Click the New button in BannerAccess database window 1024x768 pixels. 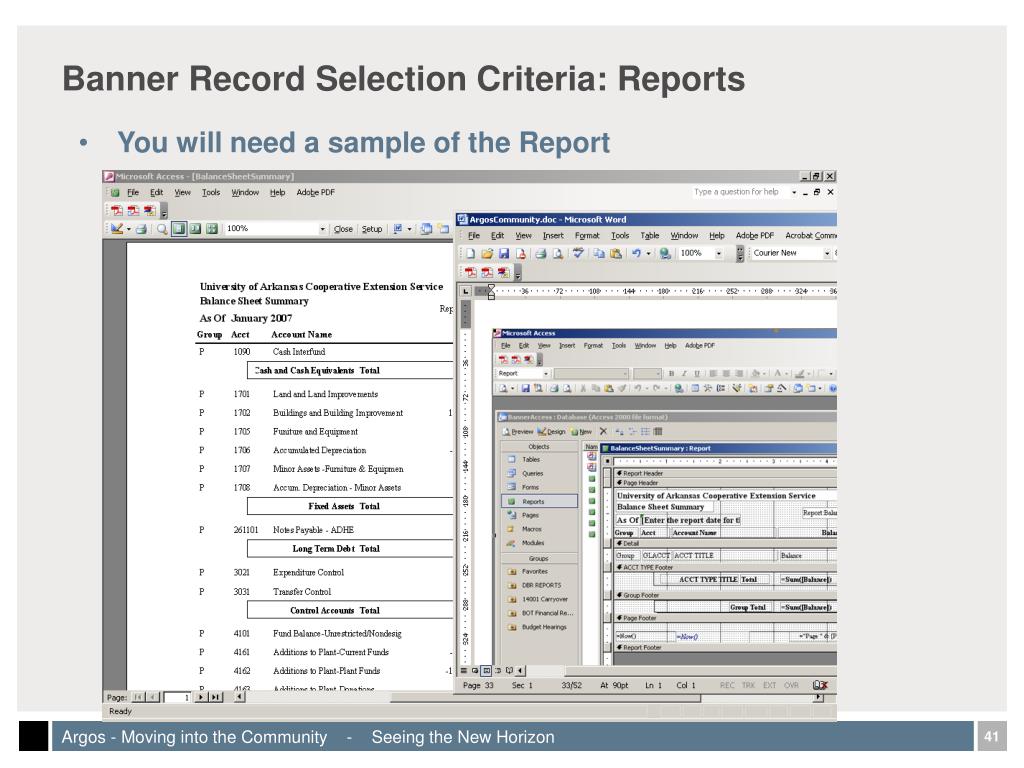pyautogui.click(x=581, y=432)
